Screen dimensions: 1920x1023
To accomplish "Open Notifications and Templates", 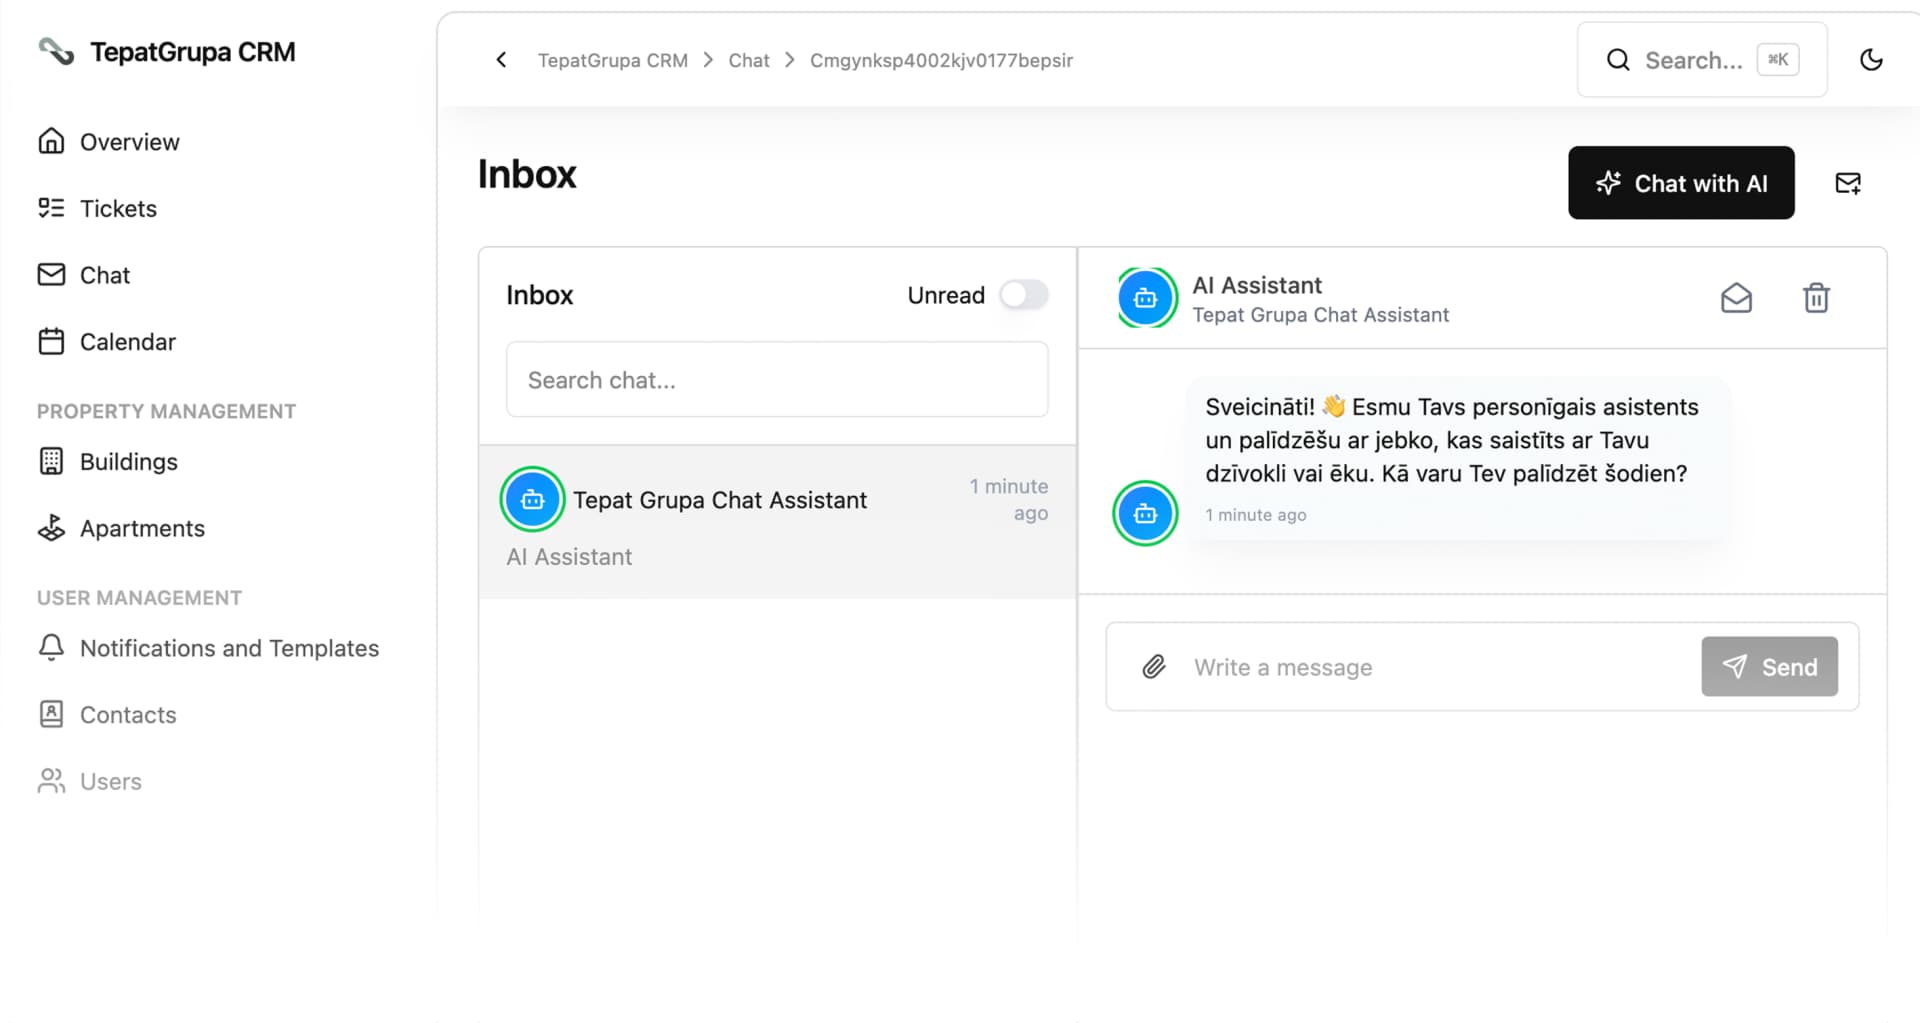I will (229, 648).
